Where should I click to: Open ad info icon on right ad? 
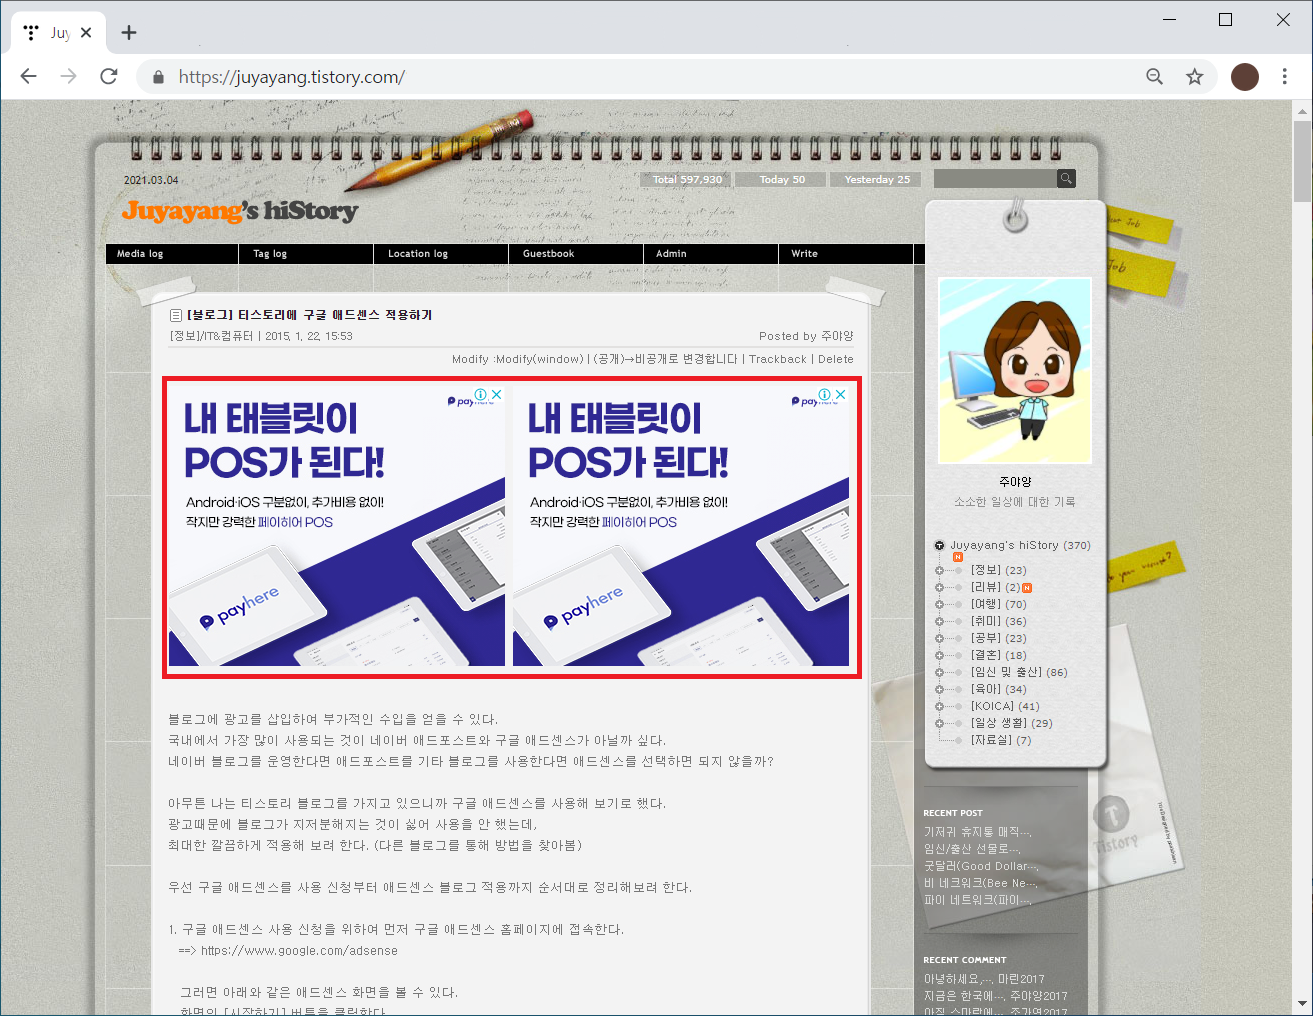click(825, 394)
